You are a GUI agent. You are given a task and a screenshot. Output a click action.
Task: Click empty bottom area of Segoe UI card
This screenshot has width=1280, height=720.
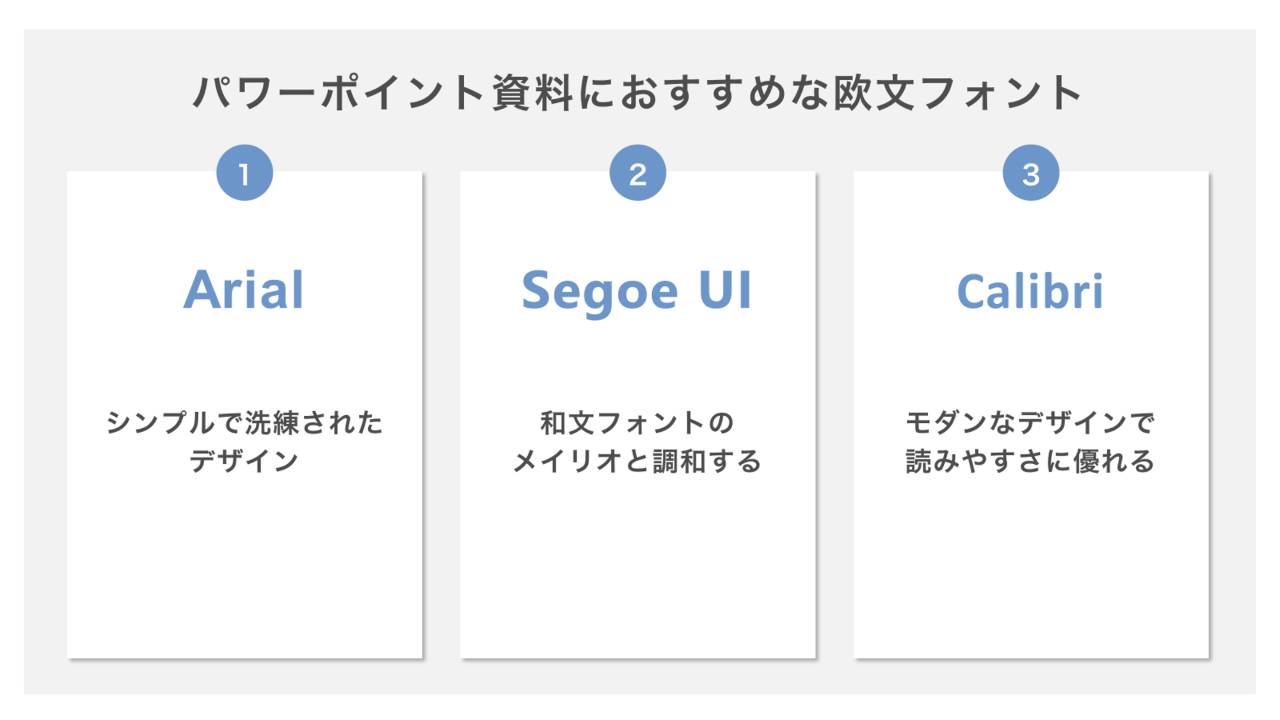coord(637,580)
